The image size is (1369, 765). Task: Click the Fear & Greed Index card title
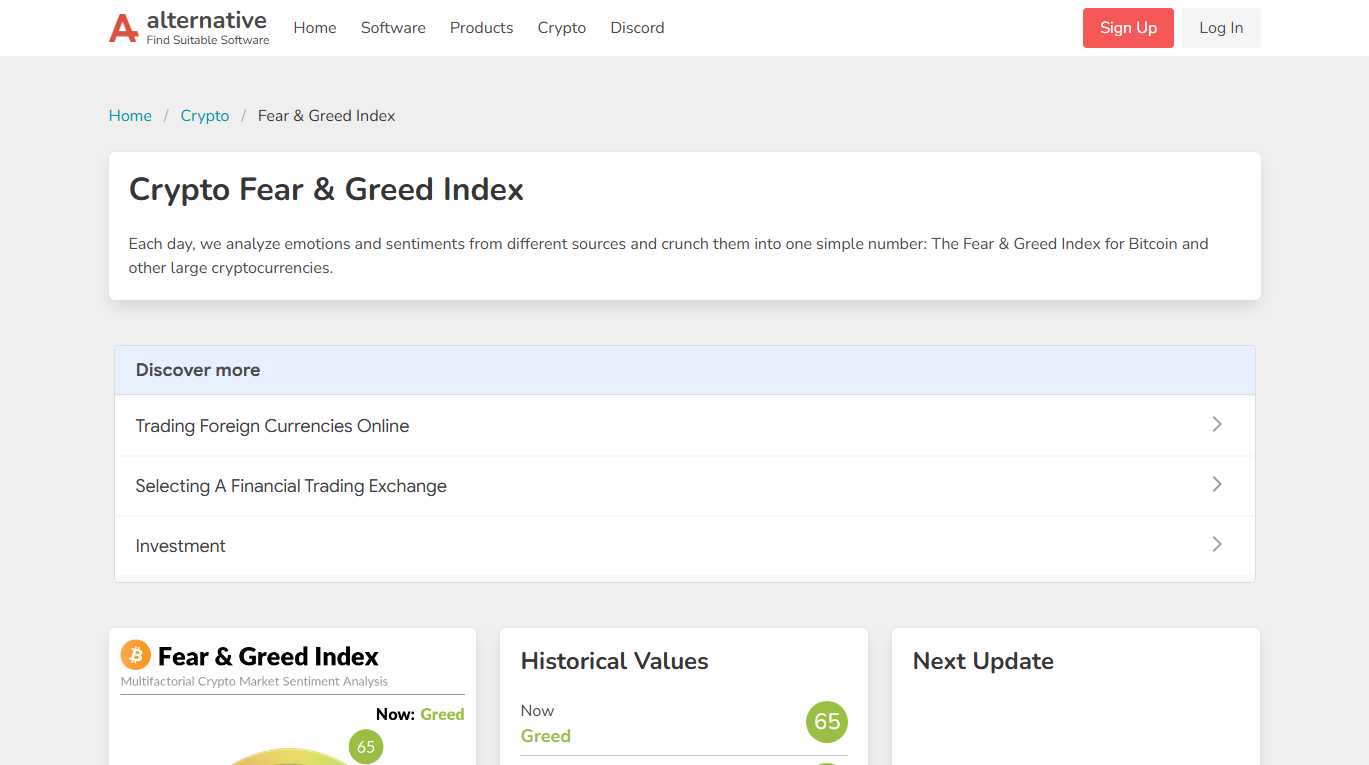coord(268,656)
